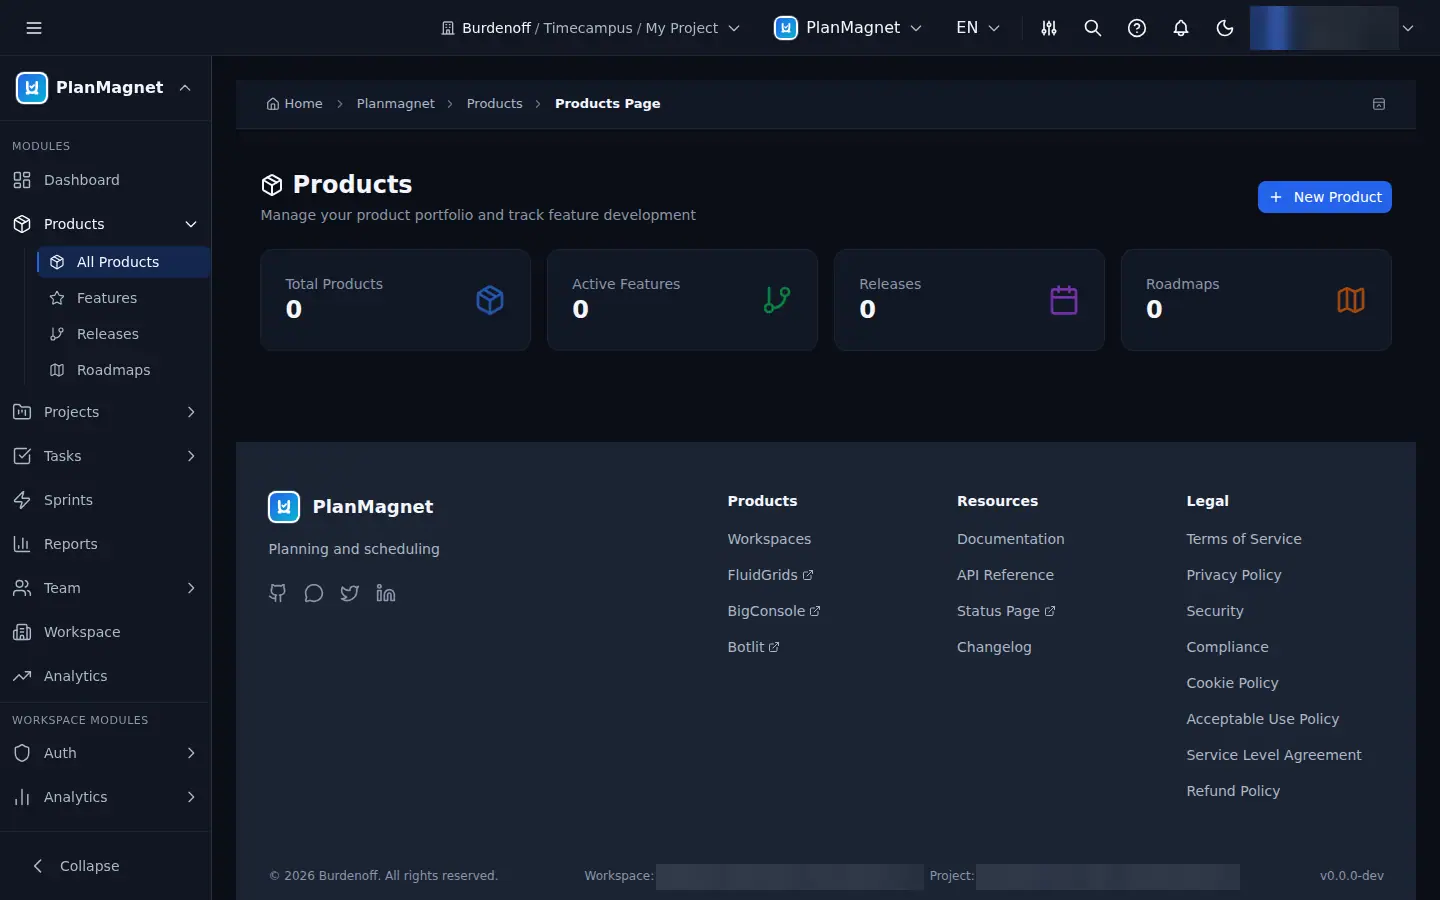Click the blue cube icon on Total Products card
The height and width of the screenshot is (900, 1440).
[490, 300]
